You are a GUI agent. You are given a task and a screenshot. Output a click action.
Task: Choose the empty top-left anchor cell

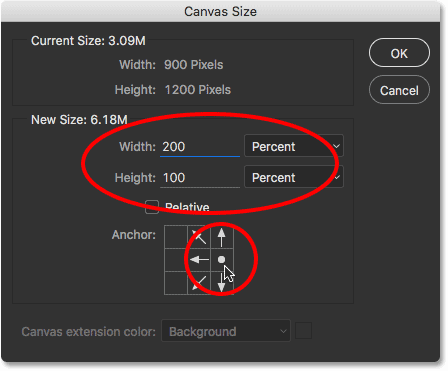pos(176,237)
